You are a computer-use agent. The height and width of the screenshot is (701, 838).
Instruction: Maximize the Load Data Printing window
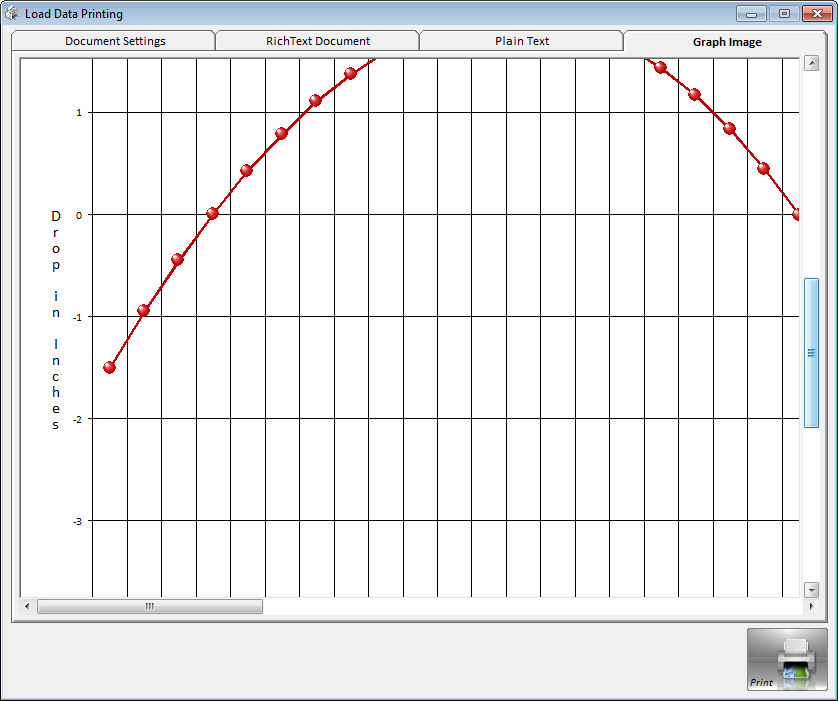click(784, 14)
